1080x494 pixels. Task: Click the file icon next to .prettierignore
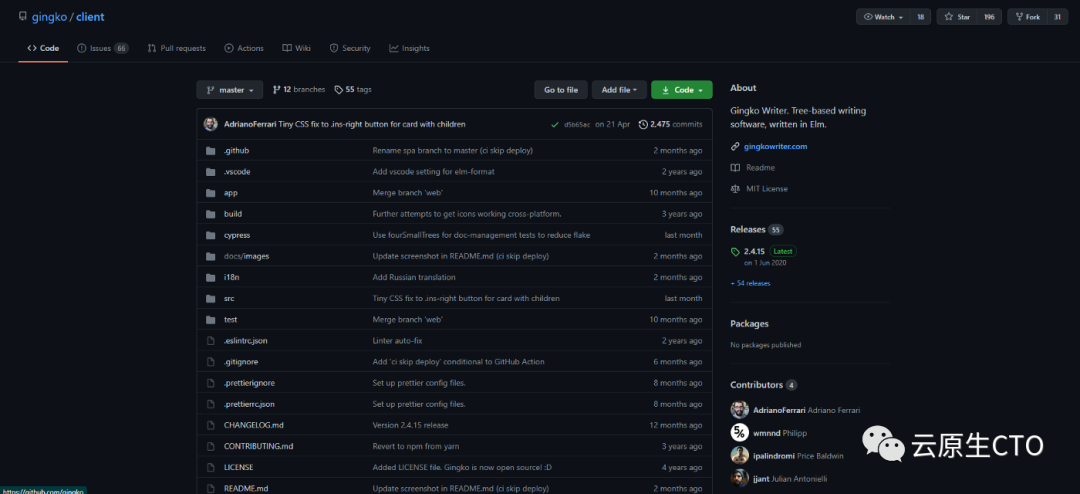[211, 382]
